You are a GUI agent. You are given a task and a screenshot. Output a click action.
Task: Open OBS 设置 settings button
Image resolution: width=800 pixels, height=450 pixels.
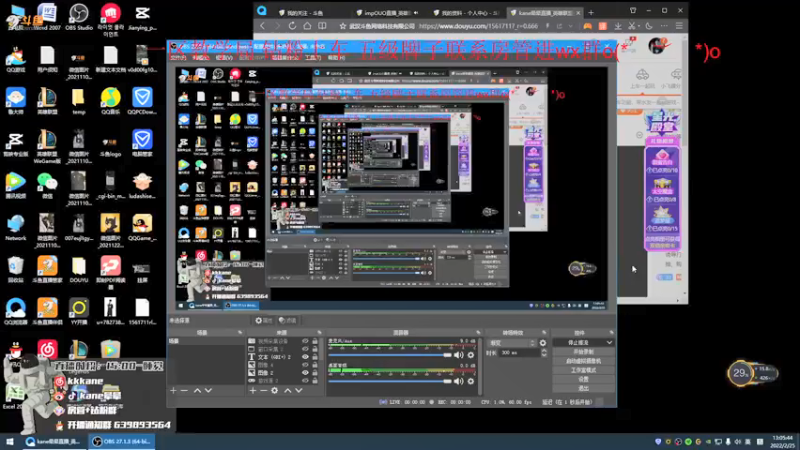[583, 379]
